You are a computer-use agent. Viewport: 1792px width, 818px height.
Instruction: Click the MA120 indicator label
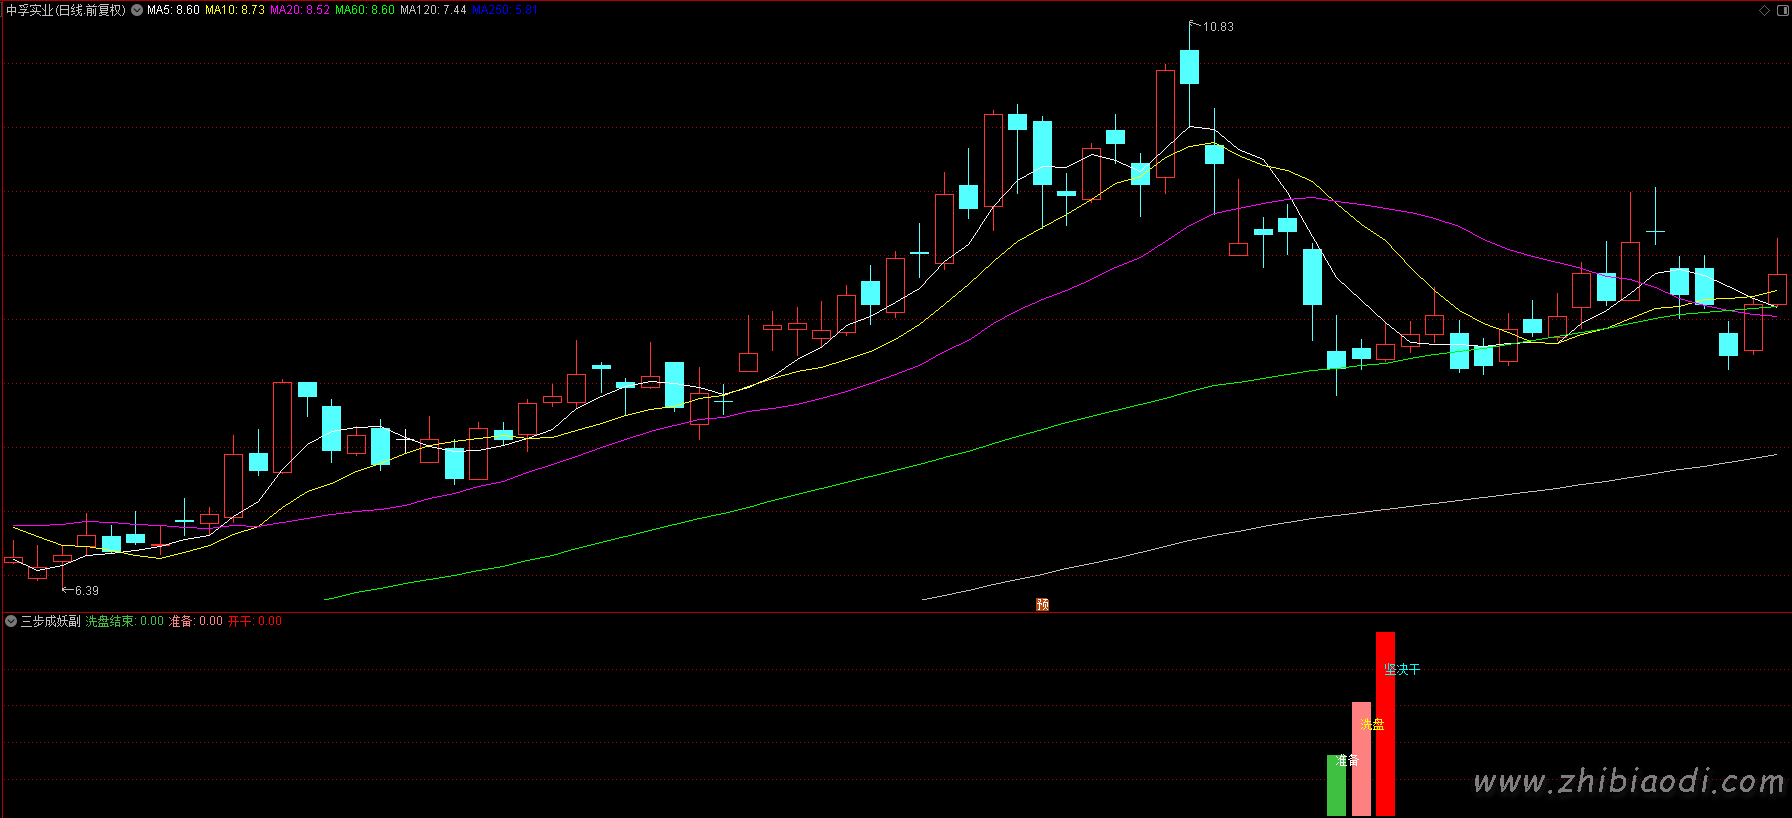click(433, 10)
